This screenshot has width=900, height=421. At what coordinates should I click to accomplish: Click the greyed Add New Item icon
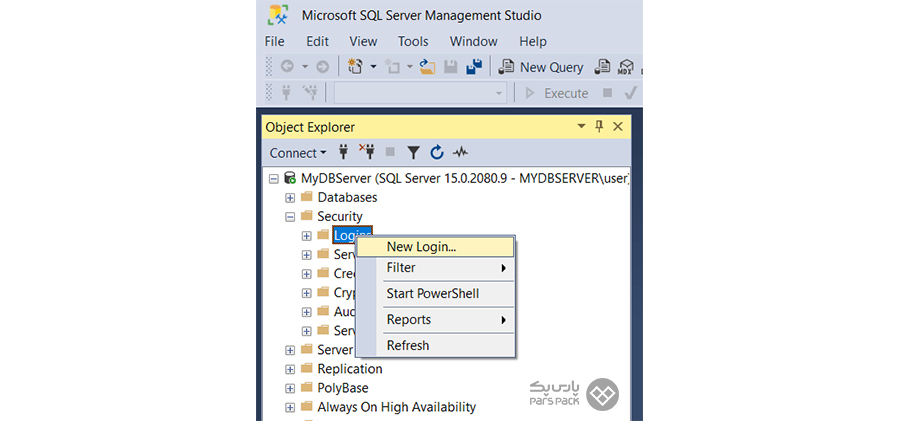pos(392,67)
